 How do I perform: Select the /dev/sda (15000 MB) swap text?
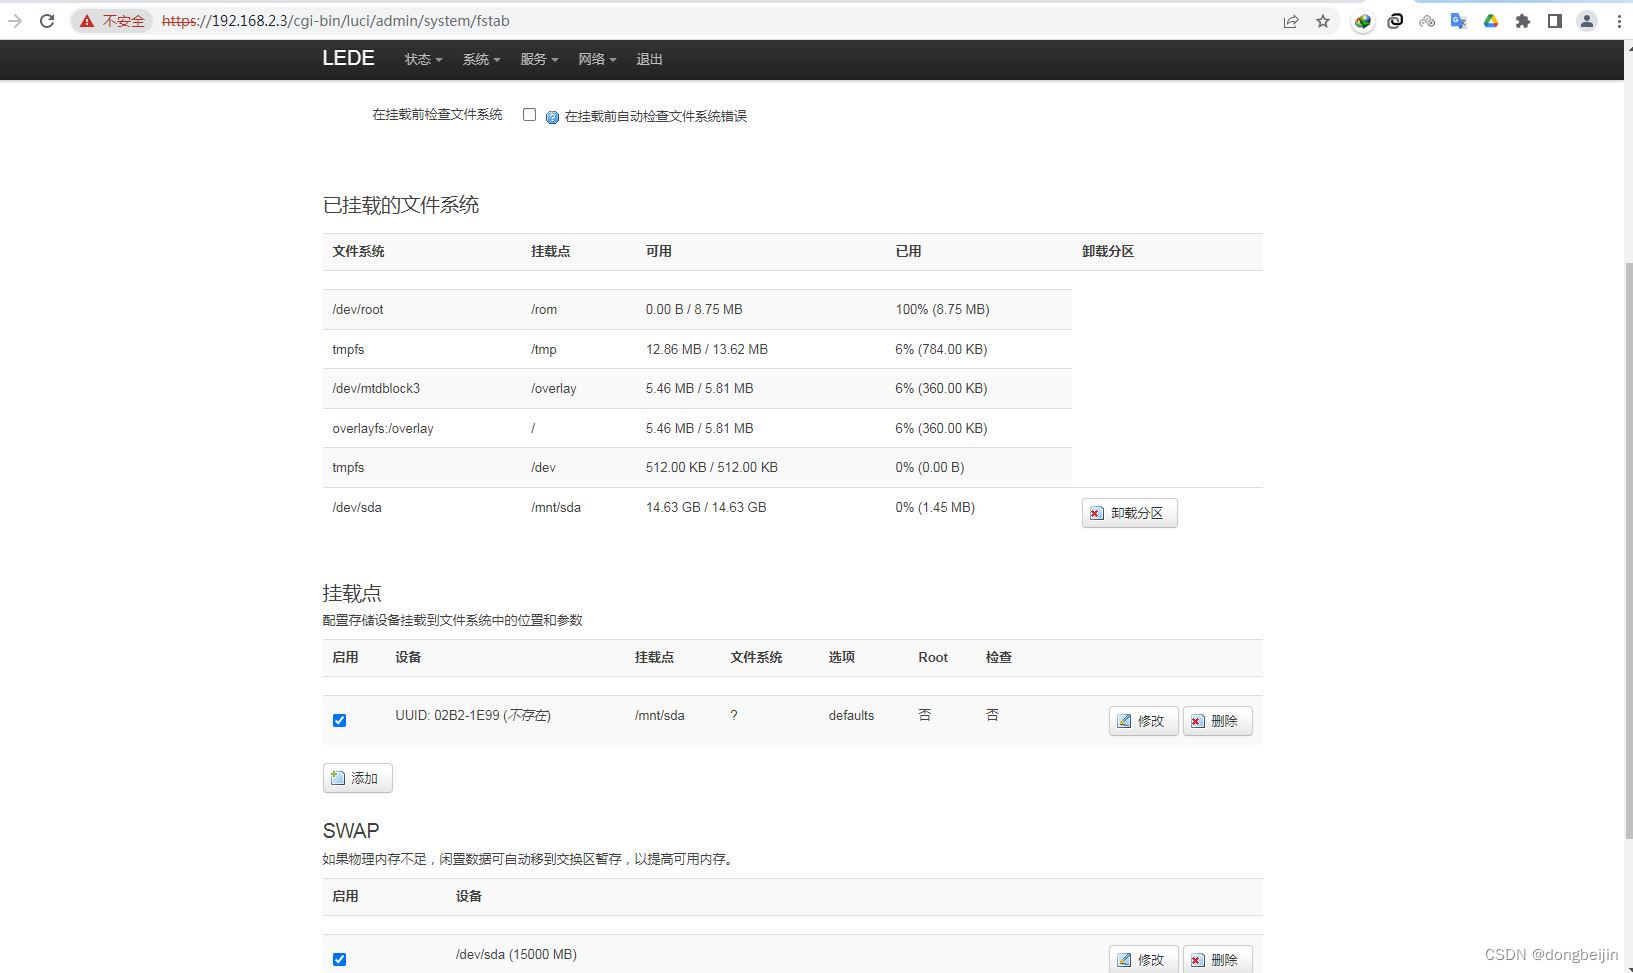pyautogui.click(x=516, y=955)
